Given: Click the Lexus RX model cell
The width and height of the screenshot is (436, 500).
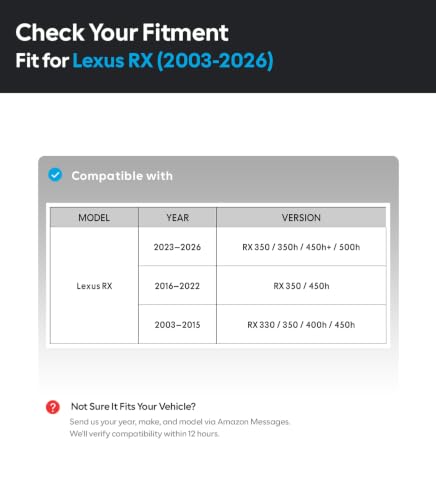Looking at the screenshot, I should point(94,286).
